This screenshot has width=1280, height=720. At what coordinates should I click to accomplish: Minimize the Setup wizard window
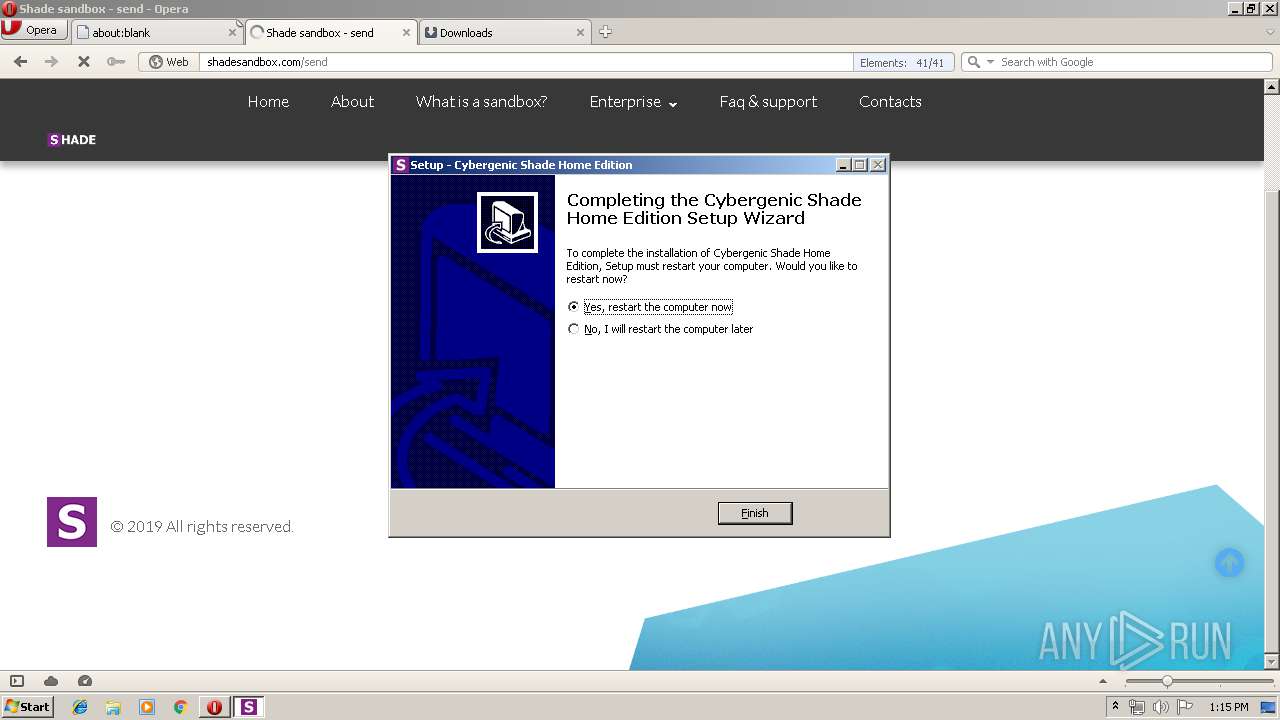pyautogui.click(x=843, y=165)
